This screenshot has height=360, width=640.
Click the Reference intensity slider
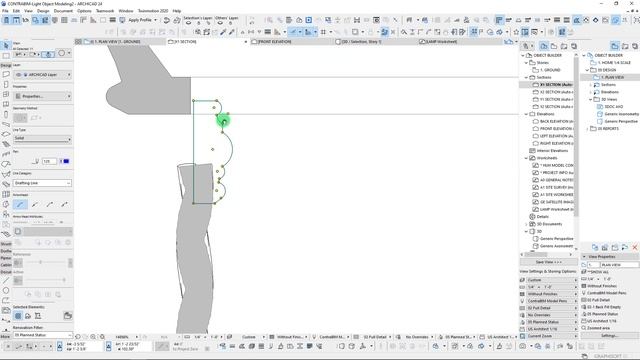pyautogui.click(x=41, y=262)
